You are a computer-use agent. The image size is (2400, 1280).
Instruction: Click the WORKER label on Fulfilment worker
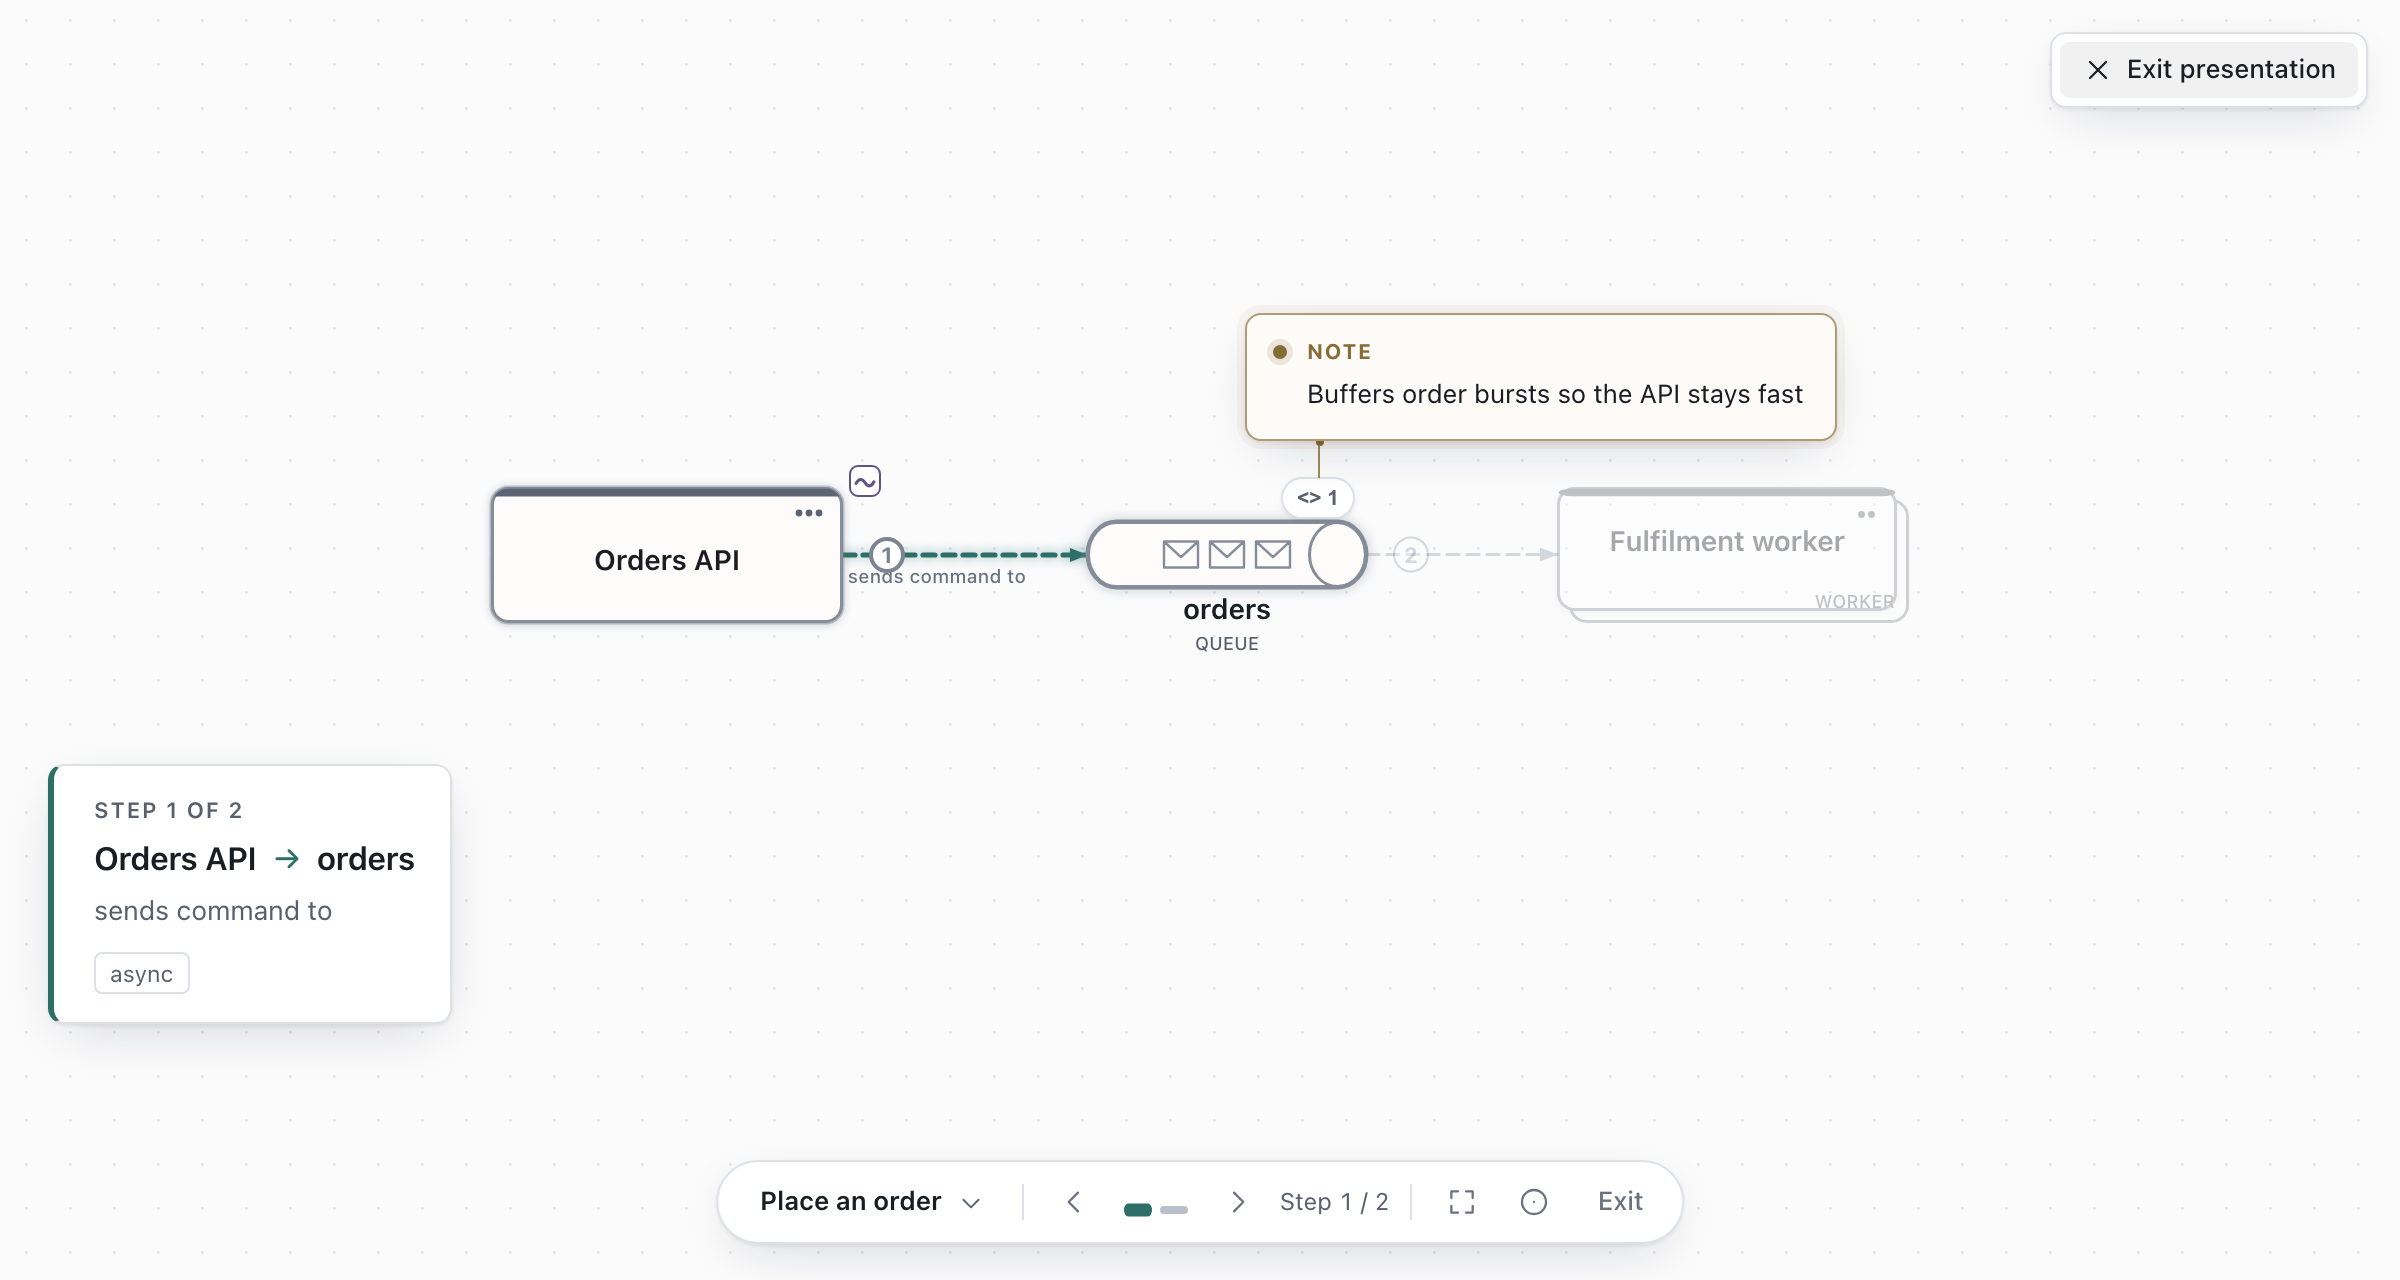pos(1855,602)
